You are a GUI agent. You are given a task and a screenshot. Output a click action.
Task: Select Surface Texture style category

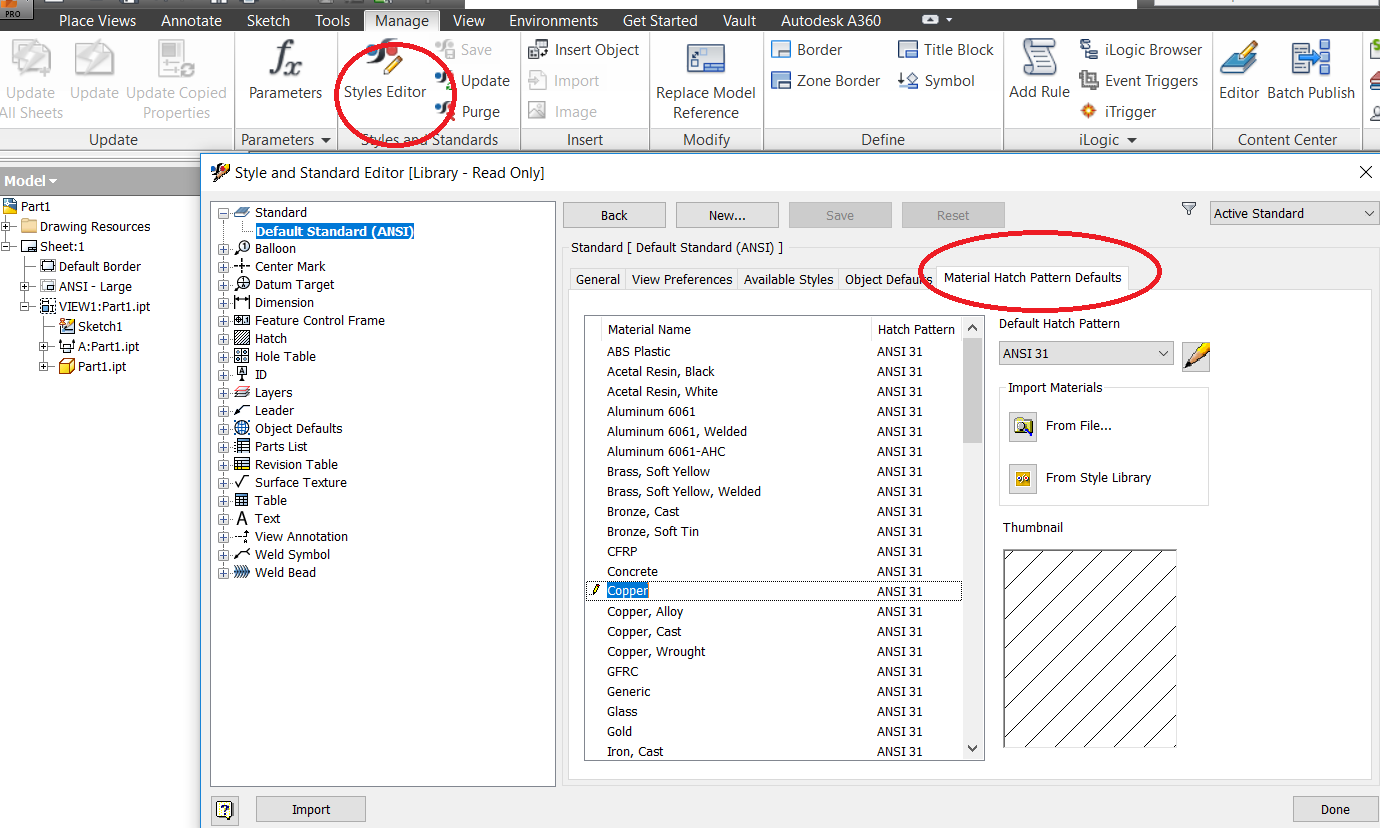[301, 483]
